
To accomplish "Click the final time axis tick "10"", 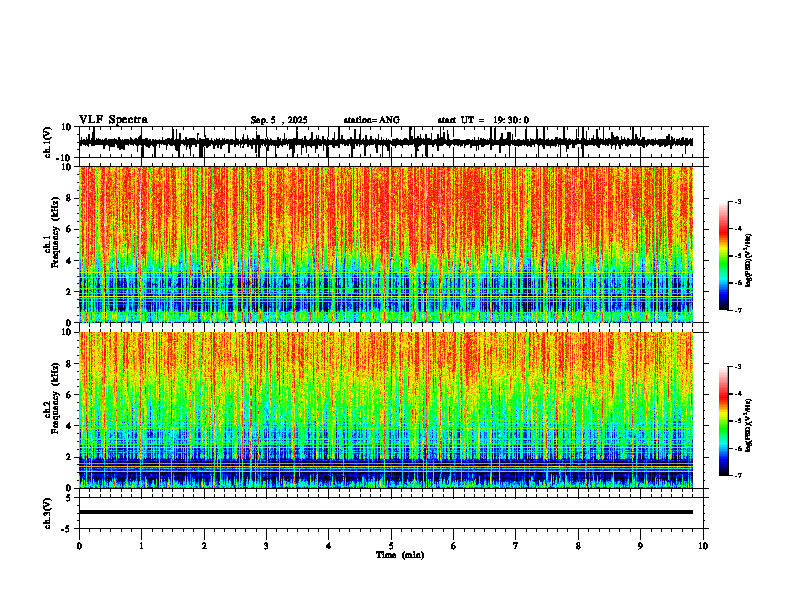I will click(703, 546).
